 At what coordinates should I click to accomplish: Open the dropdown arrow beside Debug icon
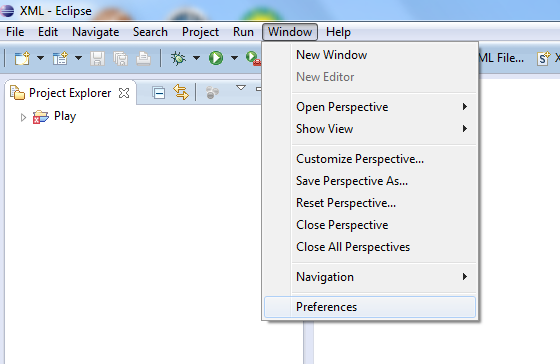[x=196, y=58]
